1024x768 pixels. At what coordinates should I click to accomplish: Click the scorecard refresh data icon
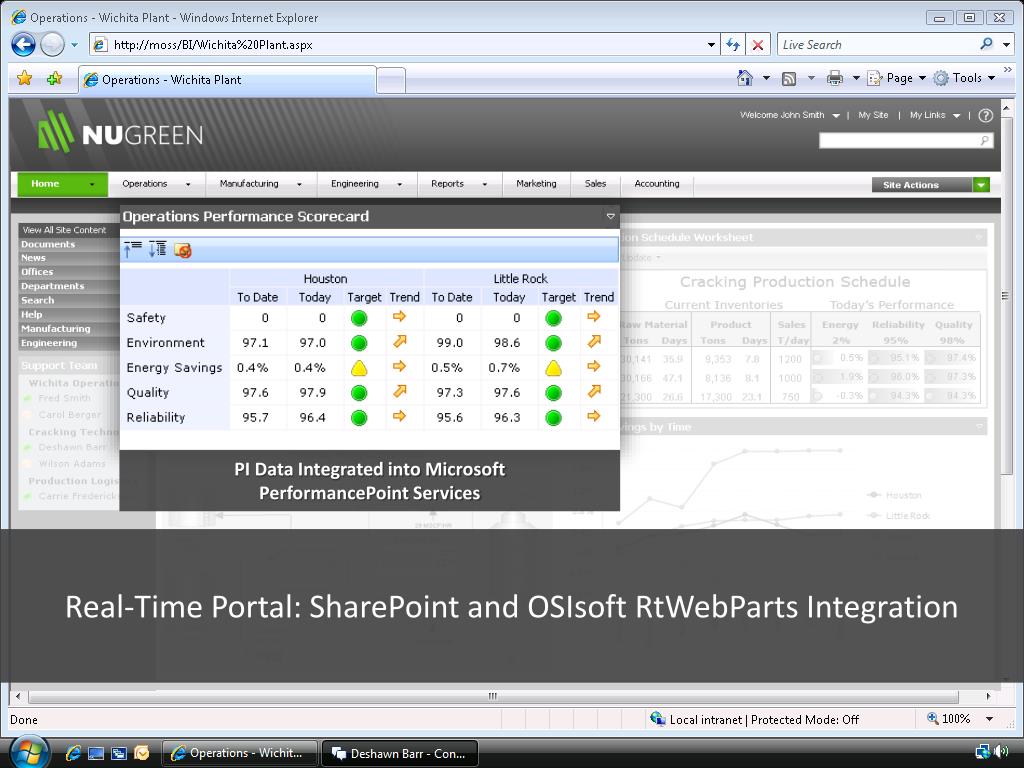tap(182, 250)
